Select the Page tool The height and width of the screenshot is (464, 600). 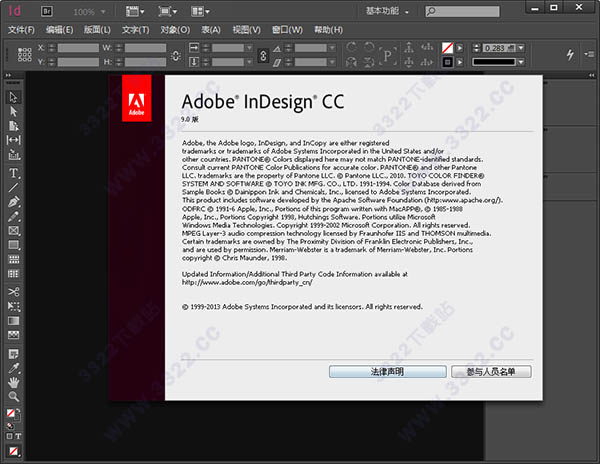coord(13,126)
